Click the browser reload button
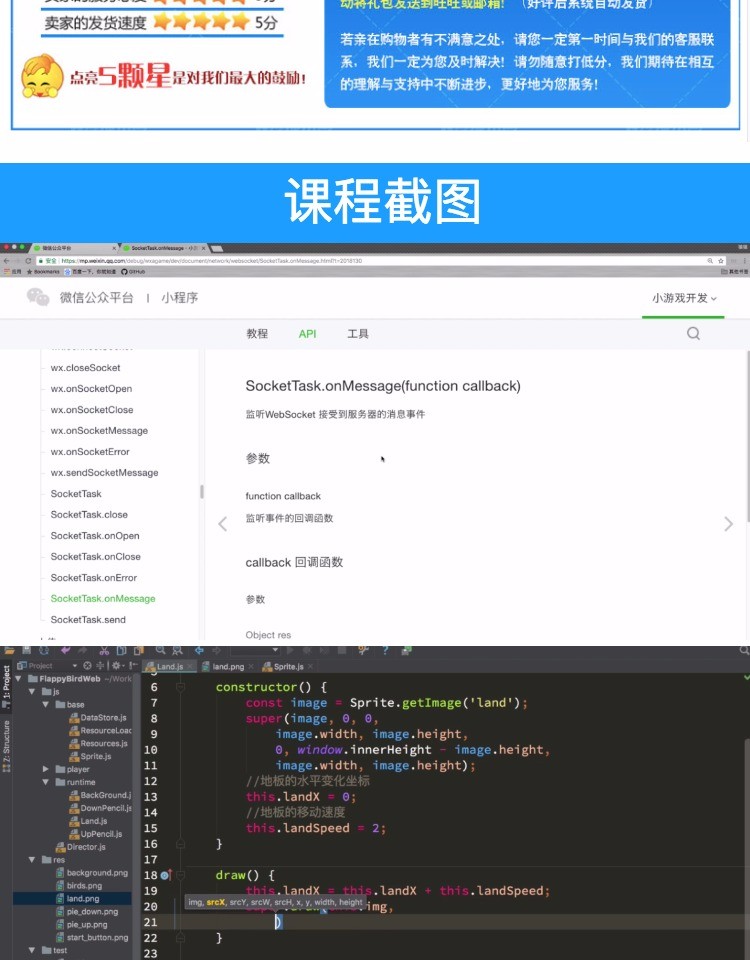750x960 pixels. 28,261
